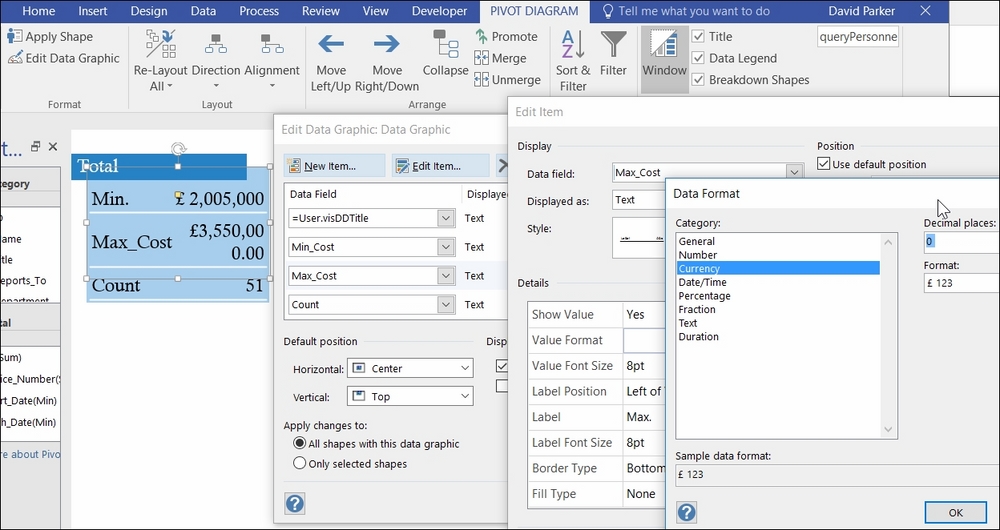This screenshot has height=530, width=1000.
Task: Click the Collapse icon
Action: pos(446,43)
